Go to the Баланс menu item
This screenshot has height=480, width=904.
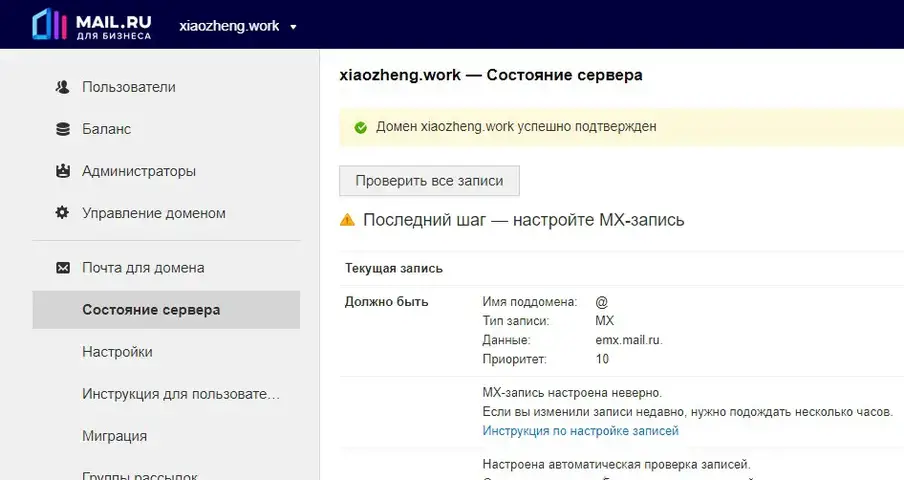click(x=106, y=129)
